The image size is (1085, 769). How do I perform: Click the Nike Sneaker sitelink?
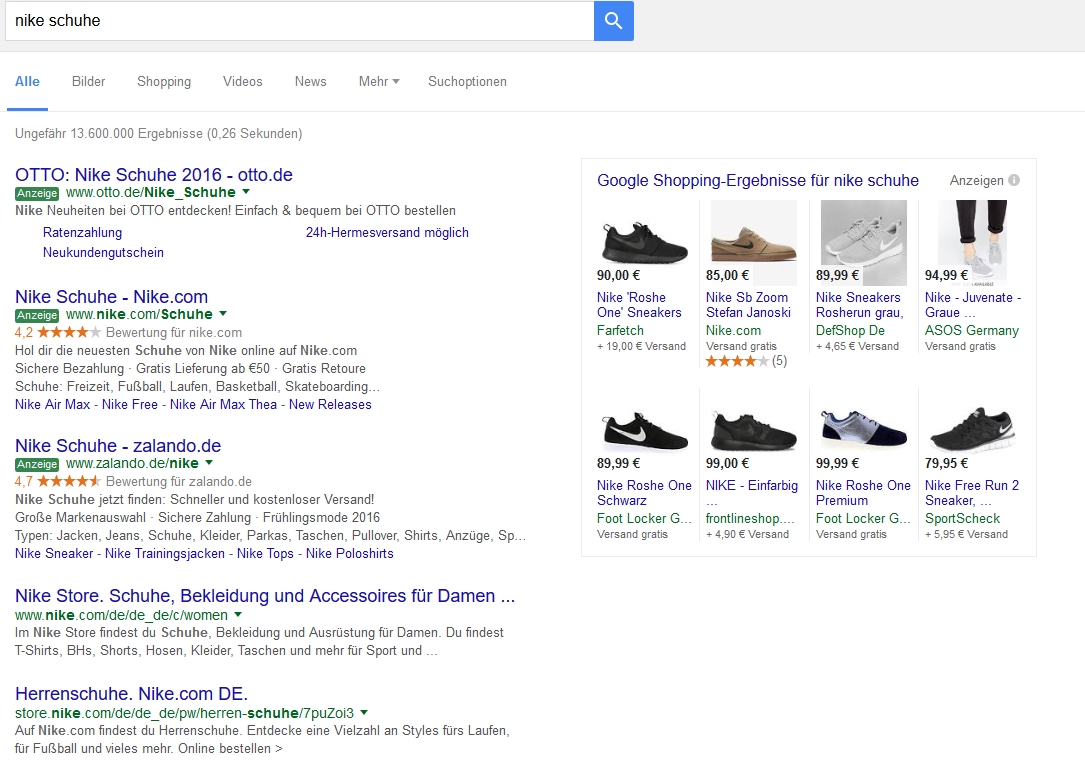tap(54, 553)
